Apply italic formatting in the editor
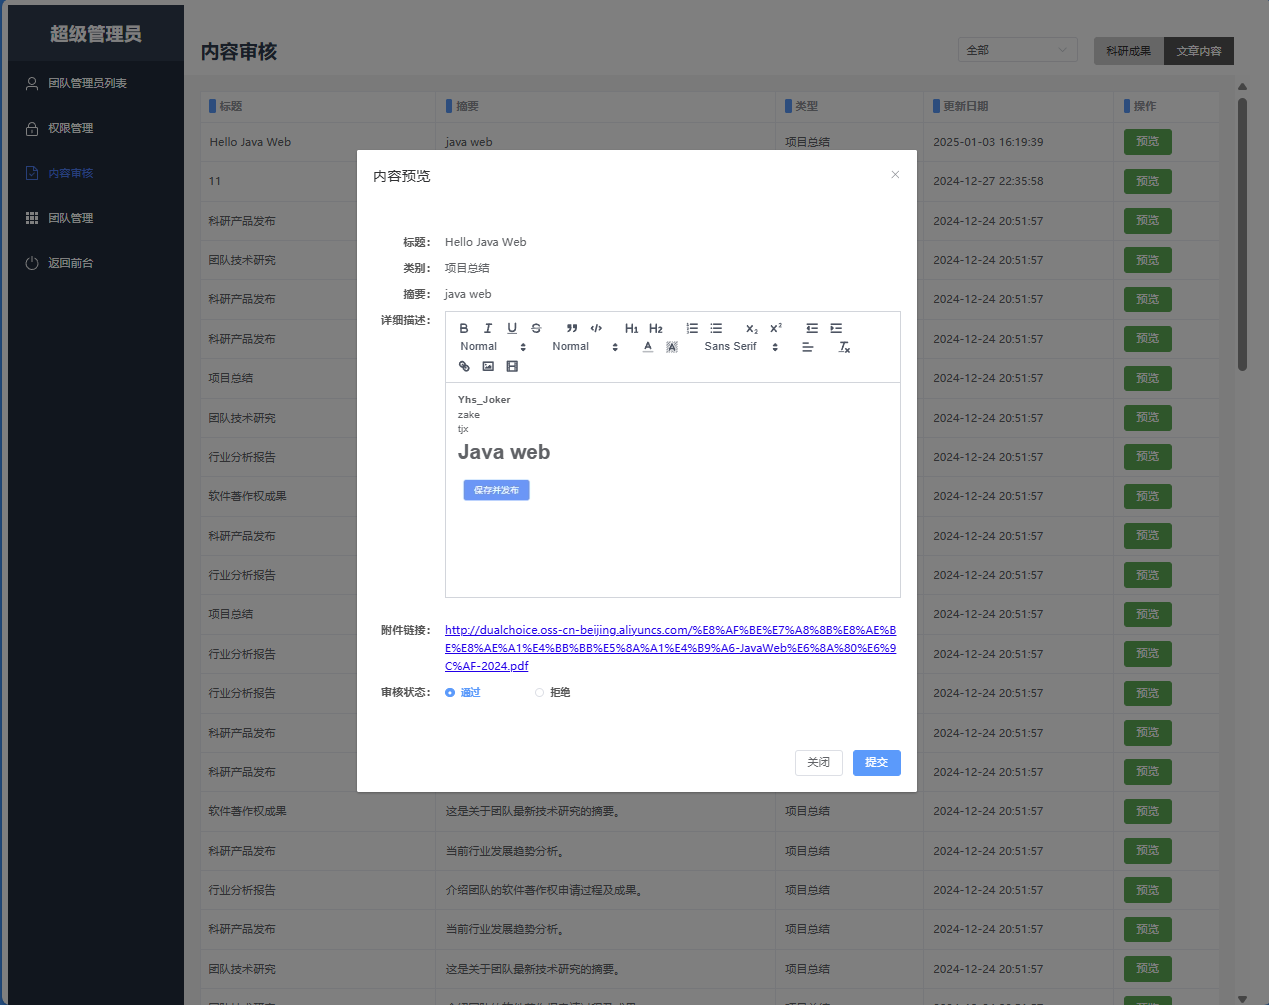 (488, 328)
